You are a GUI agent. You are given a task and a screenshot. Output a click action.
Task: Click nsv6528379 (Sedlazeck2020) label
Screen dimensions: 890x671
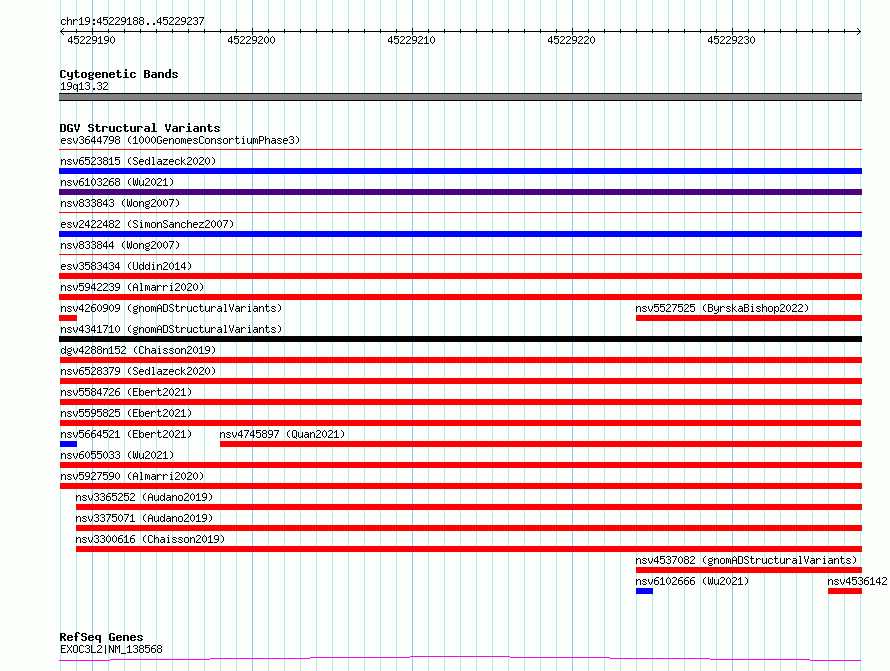[138, 371]
